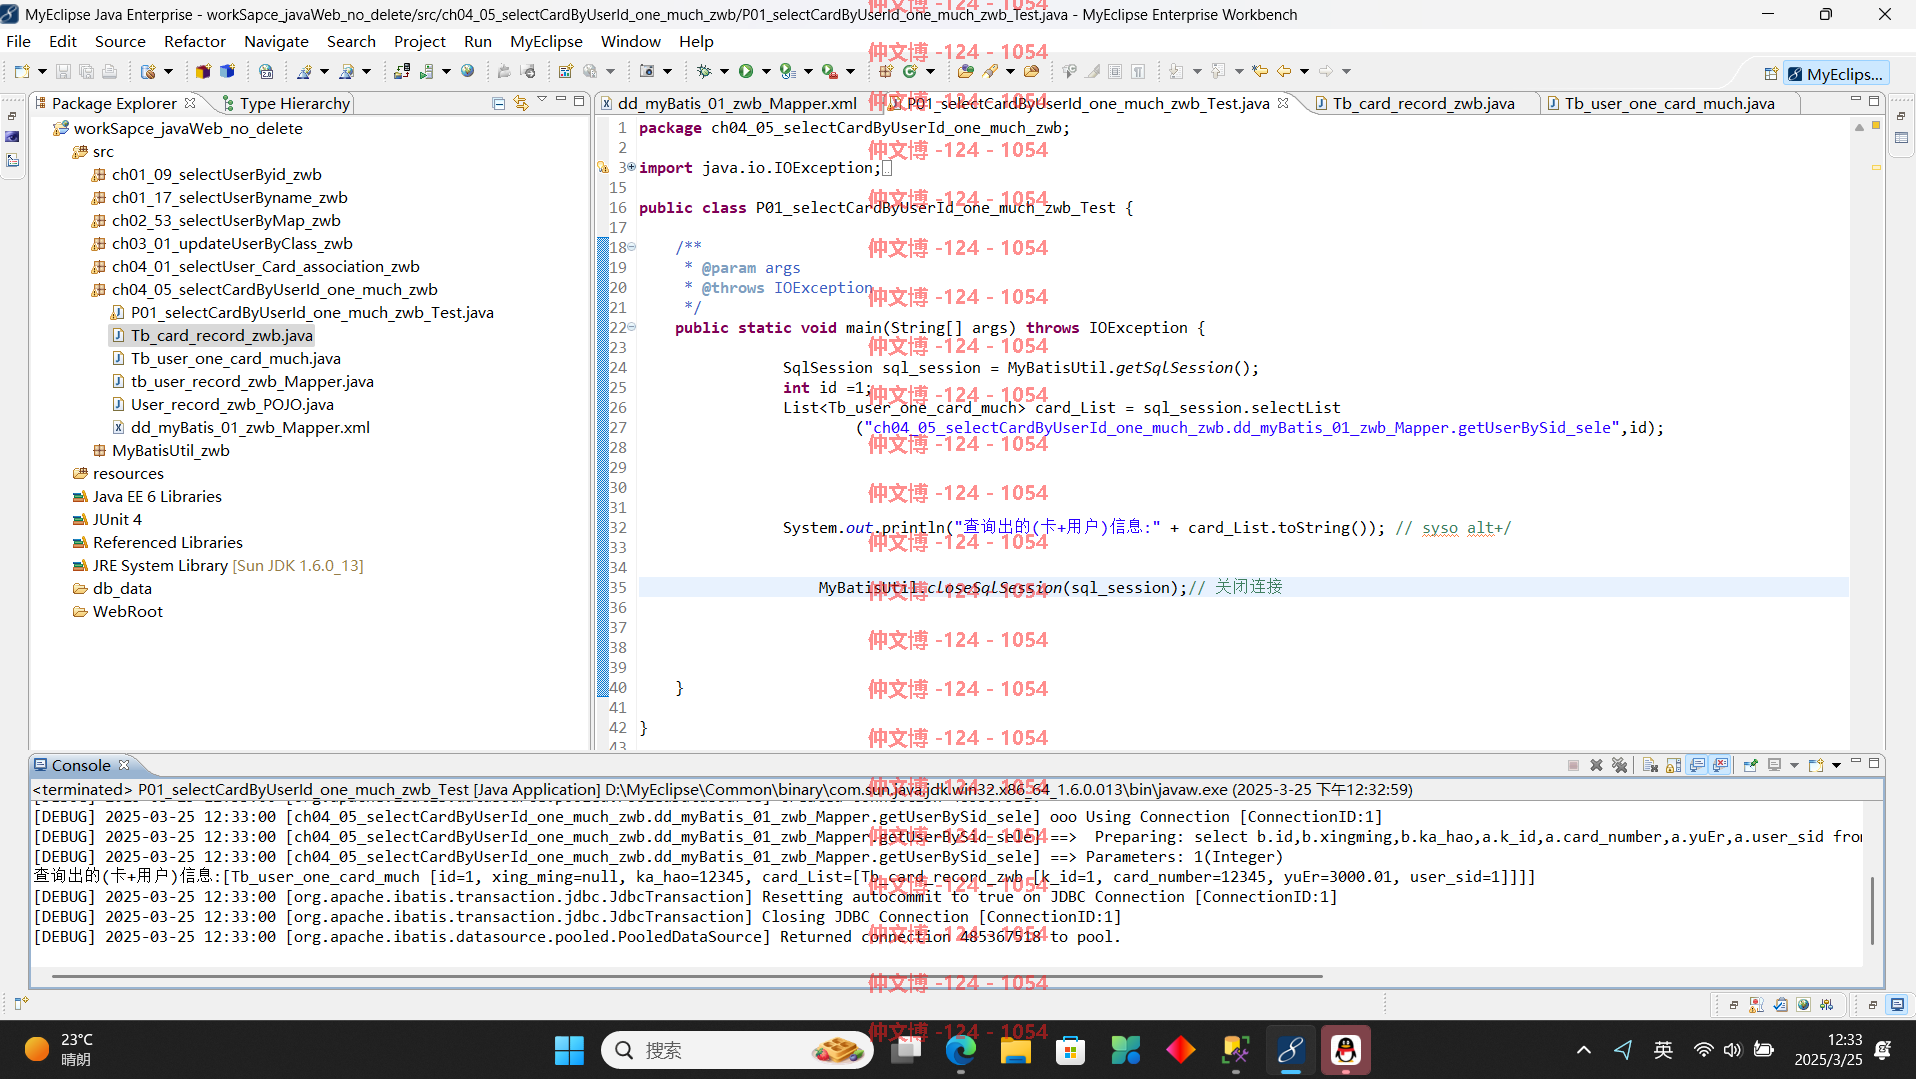This screenshot has width=1916, height=1079.
Task: Collapse the Javadoc comment fold at line 18
Action: point(631,247)
